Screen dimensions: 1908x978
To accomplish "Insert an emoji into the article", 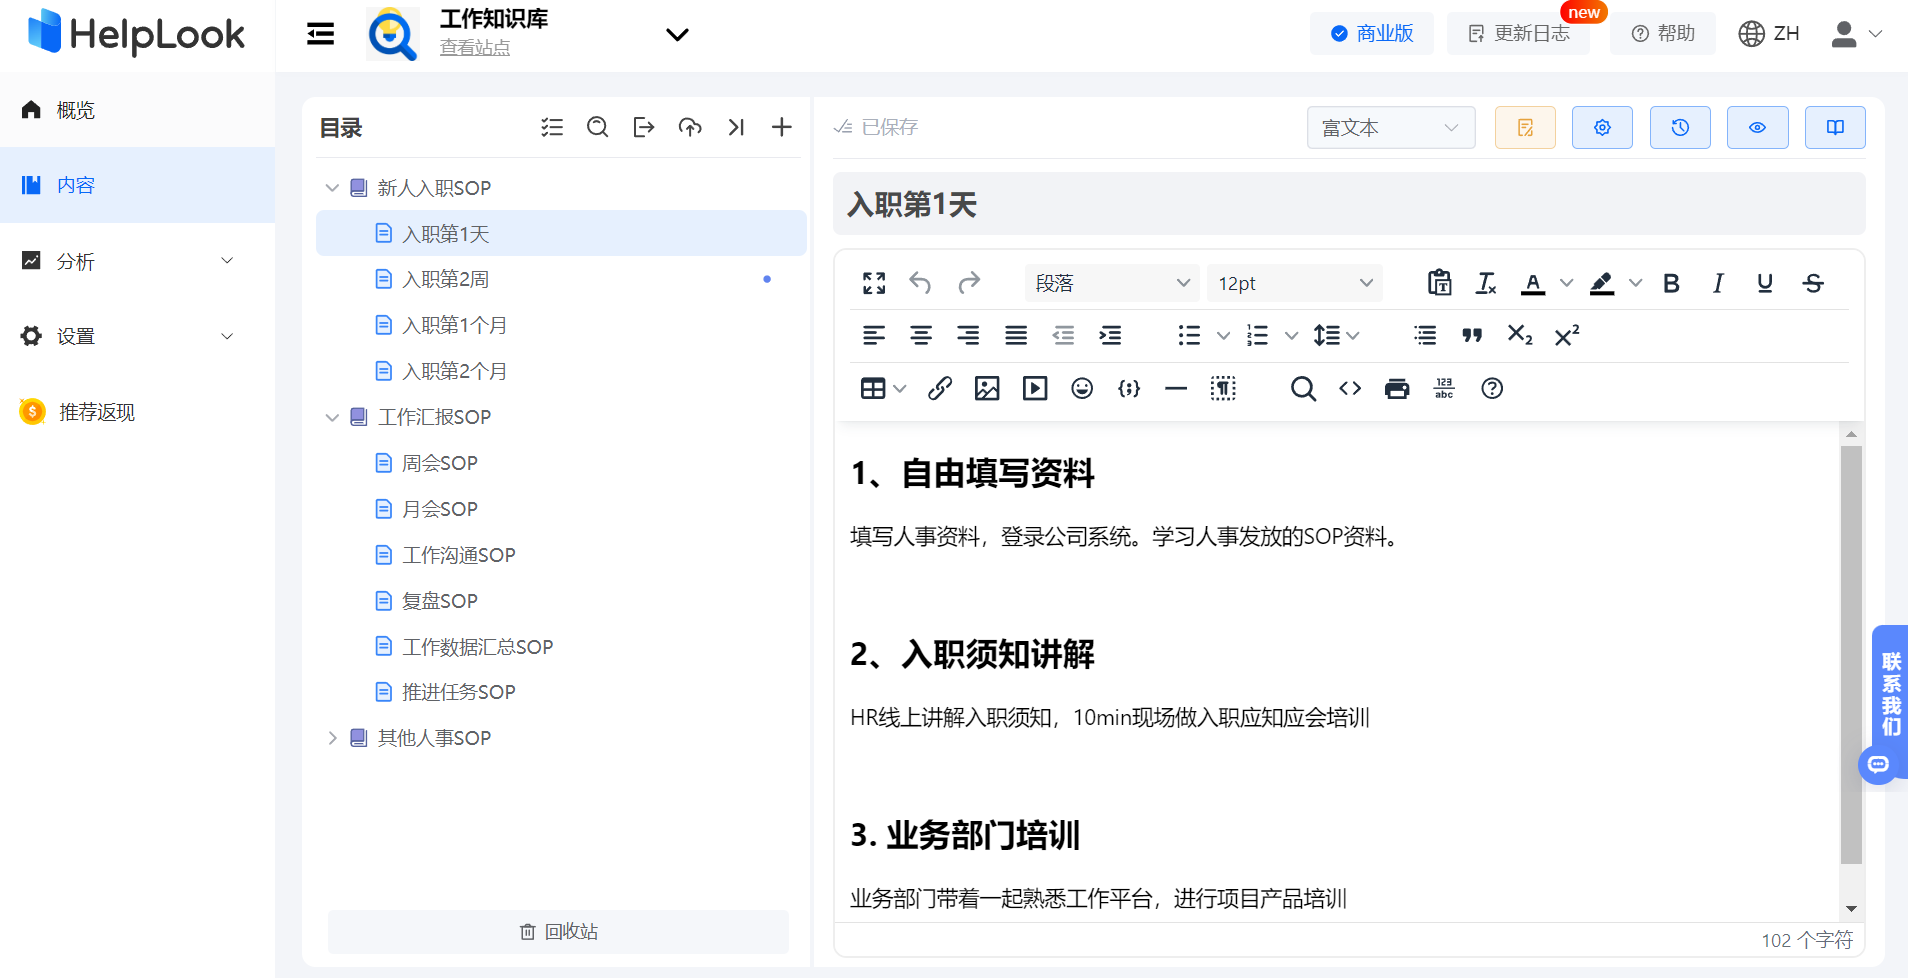I will pos(1081,388).
